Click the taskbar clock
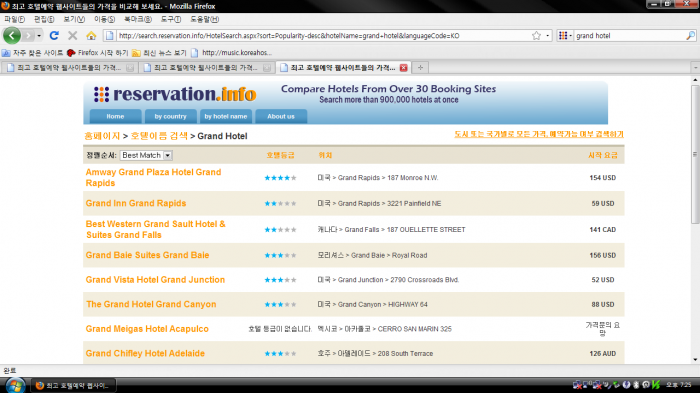This screenshot has height=393, width=700. click(x=679, y=385)
